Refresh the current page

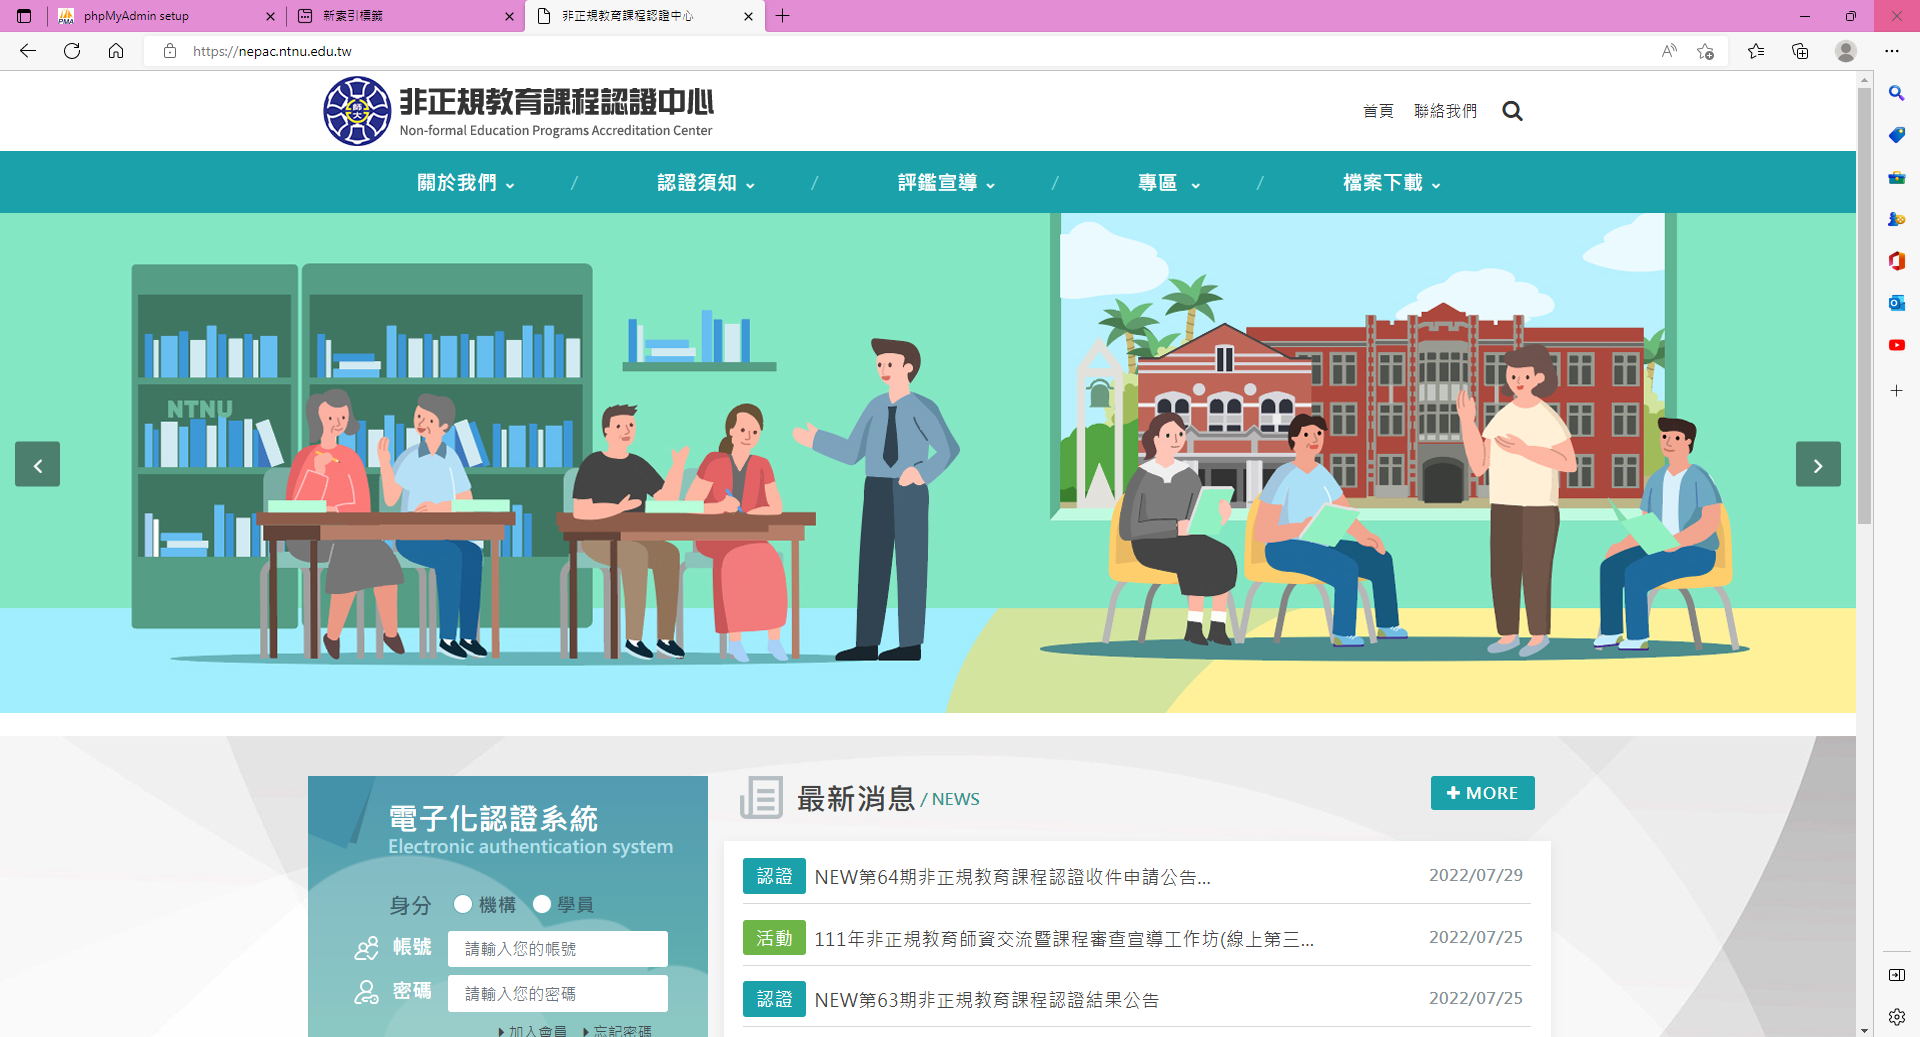coord(72,51)
